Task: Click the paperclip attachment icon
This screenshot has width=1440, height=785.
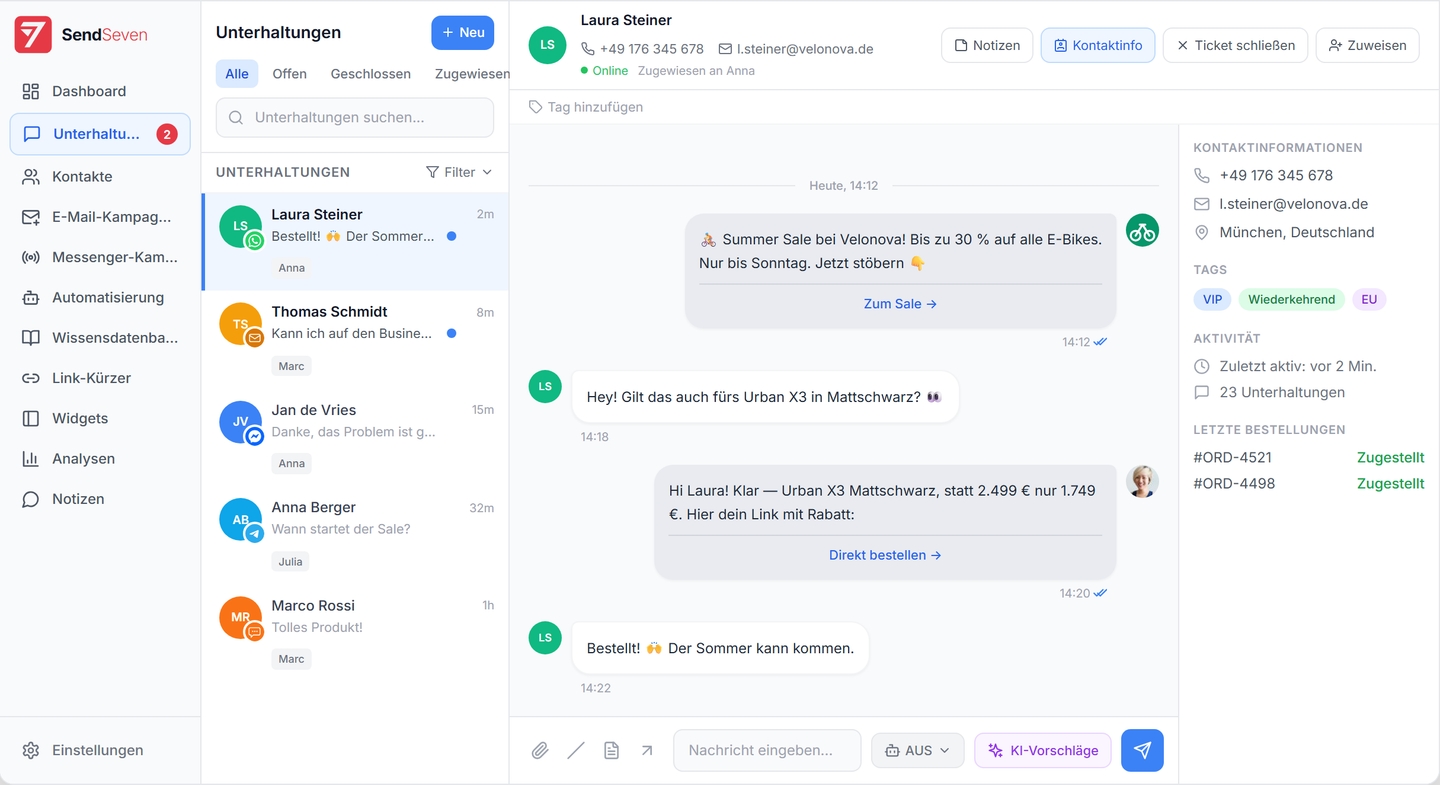Action: tap(540, 750)
